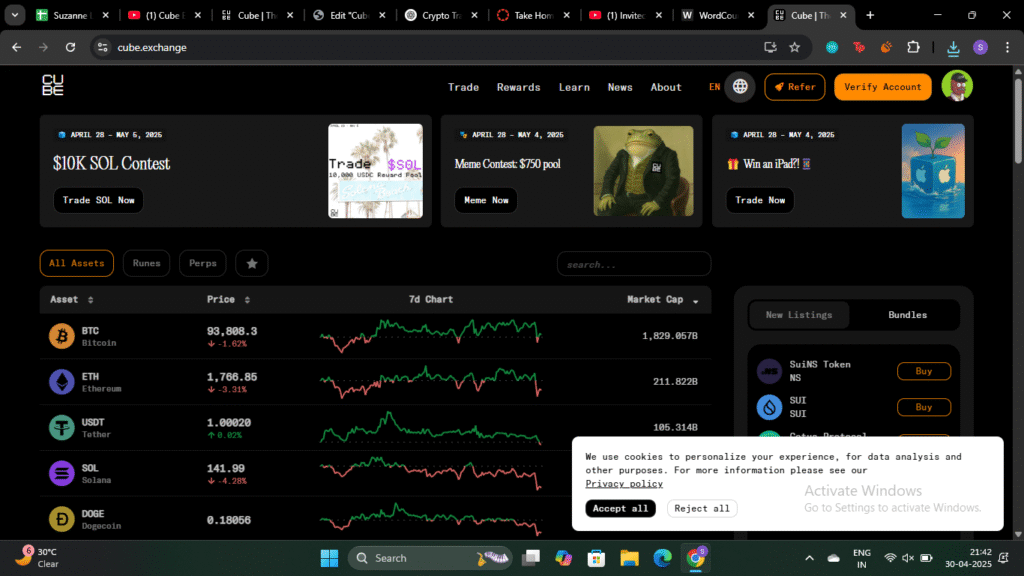Screen dimensions: 1024x576
Task: Select the Bitcoin BTC coin icon
Action: point(62,336)
